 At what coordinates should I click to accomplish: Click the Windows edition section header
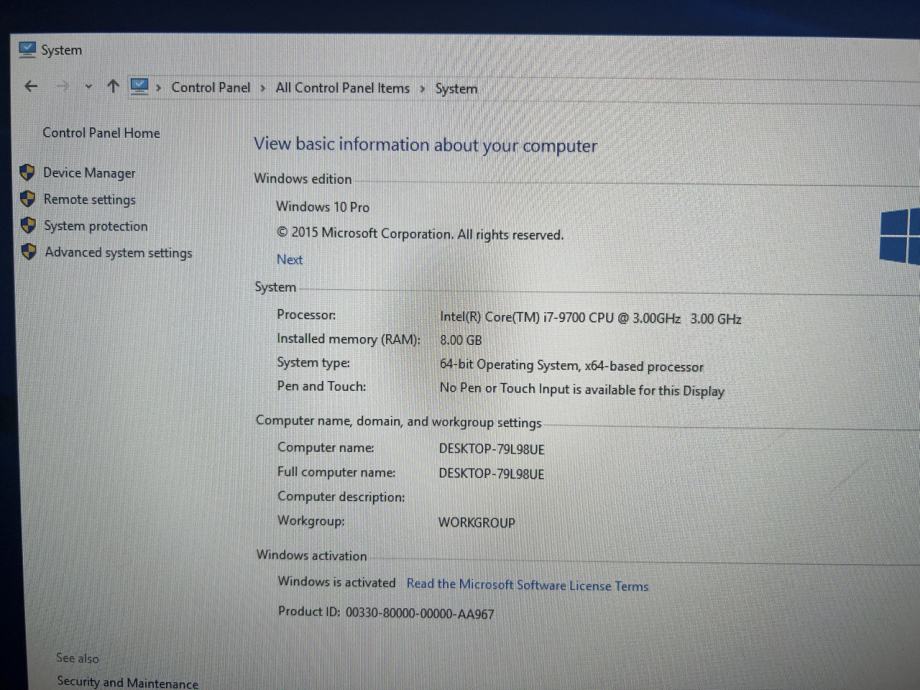coord(303,178)
